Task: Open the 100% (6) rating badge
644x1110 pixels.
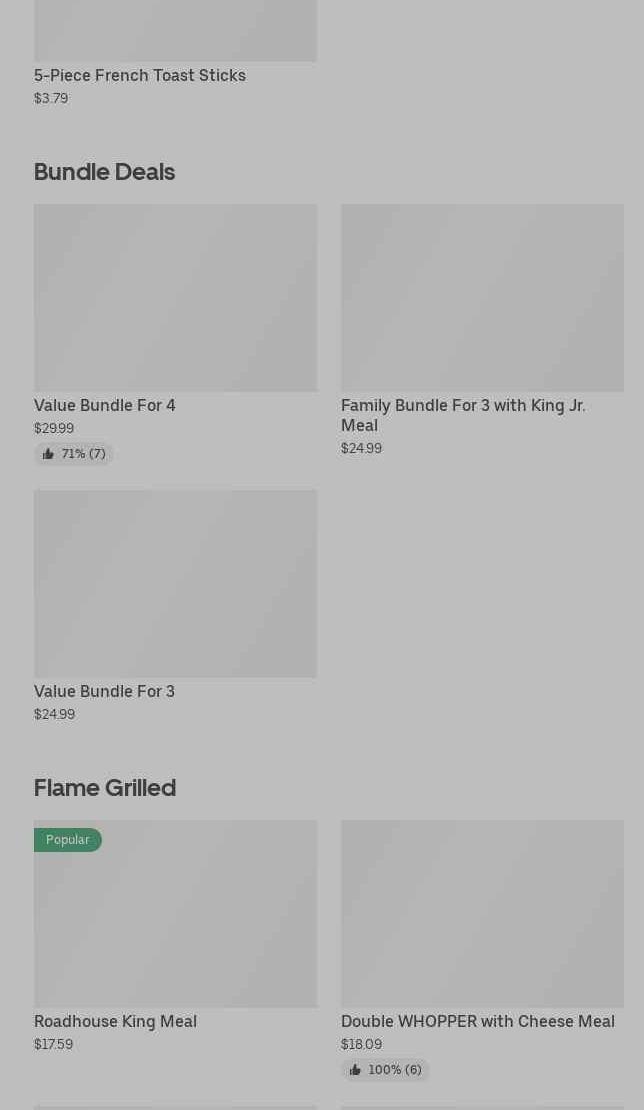Action: click(x=386, y=1070)
